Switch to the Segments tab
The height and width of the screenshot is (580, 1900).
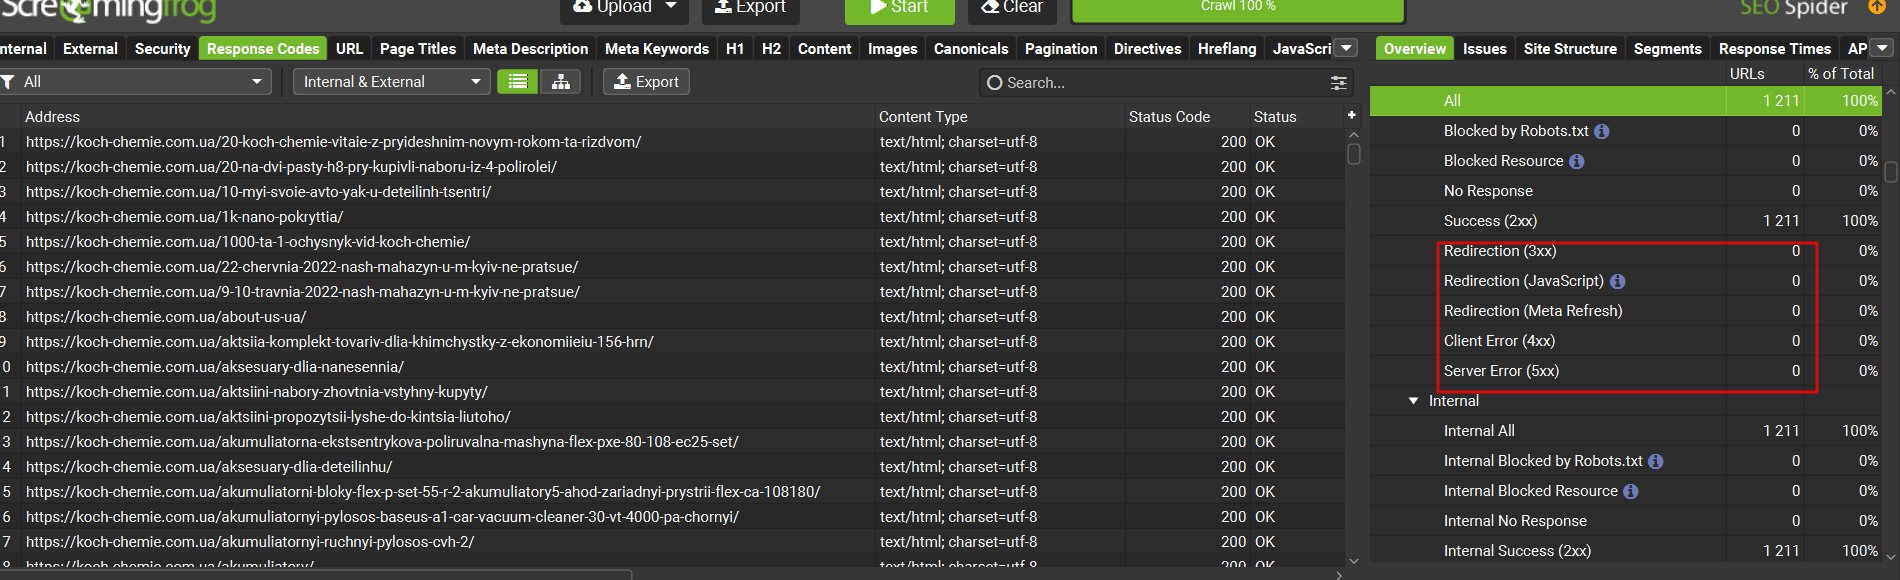(1667, 48)
